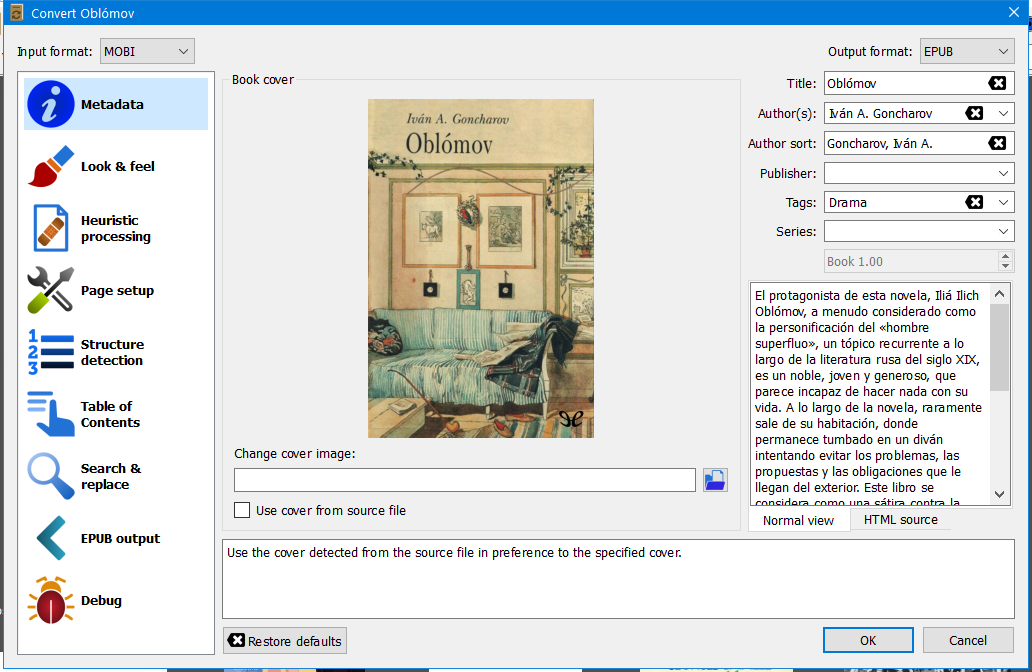This screenshot has height=672, width=1032.
Task: Open the Metadata section in the sidebar
Action: click(116, 104)
